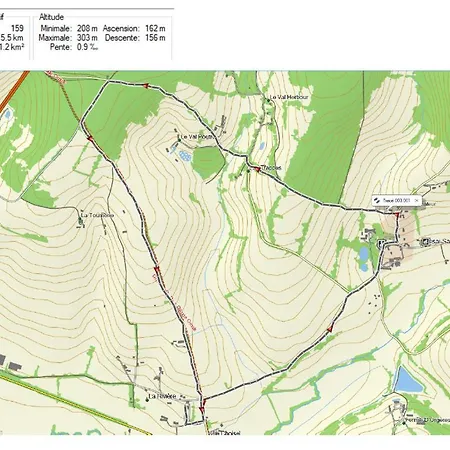
Task: Select the large blue lake near Ferme d'Orgeval
Action: tap(407, 380)
